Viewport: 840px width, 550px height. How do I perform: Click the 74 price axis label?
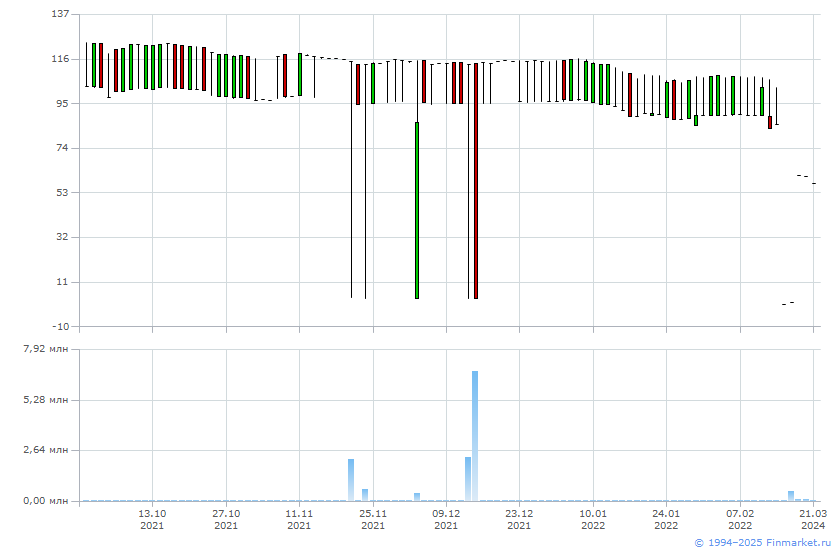tap(63, 148)
